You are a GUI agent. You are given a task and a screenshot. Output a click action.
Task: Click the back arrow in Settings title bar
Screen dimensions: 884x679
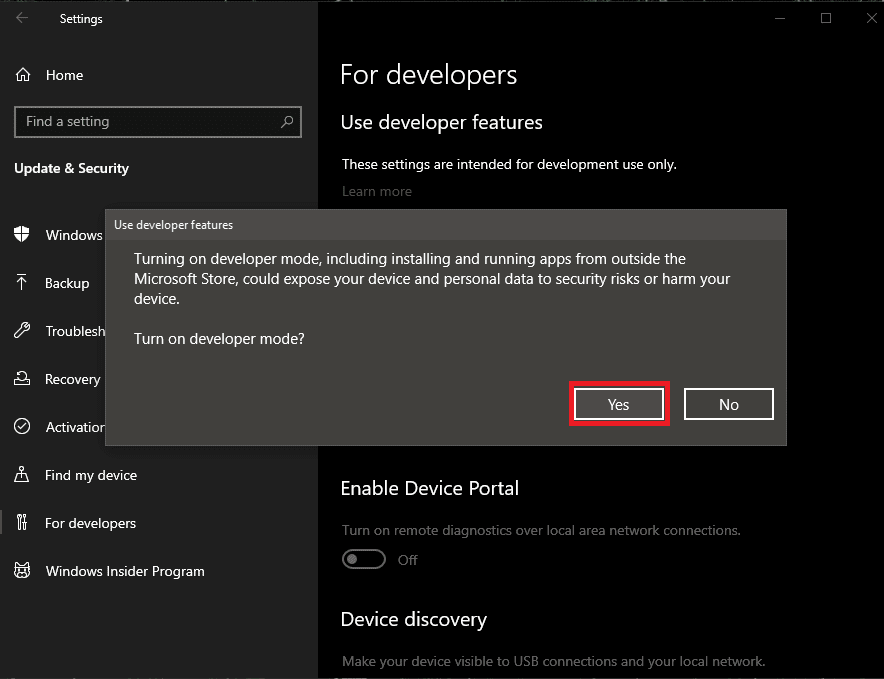[20, 18]
